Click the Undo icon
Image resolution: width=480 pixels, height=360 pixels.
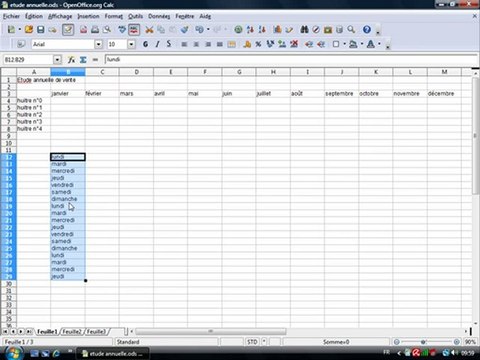tap(199, 30)
